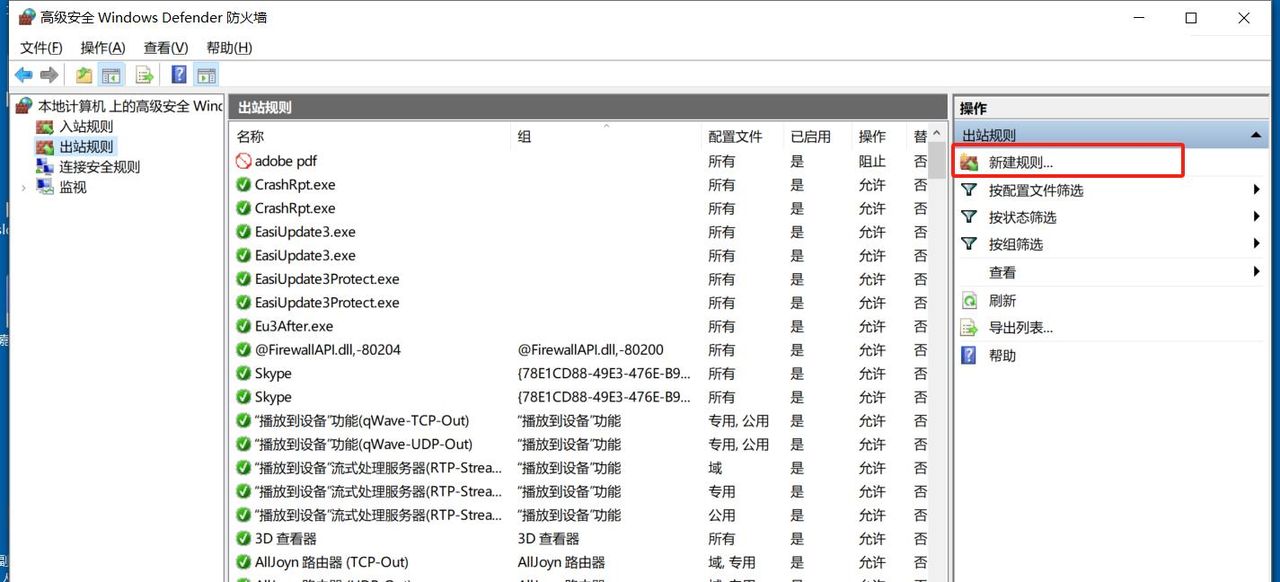Viewport: 1280px width, 582px height.
Task: Click the @FirewallAPI.dll,-80200 group cell
Action: coord(590,350)
